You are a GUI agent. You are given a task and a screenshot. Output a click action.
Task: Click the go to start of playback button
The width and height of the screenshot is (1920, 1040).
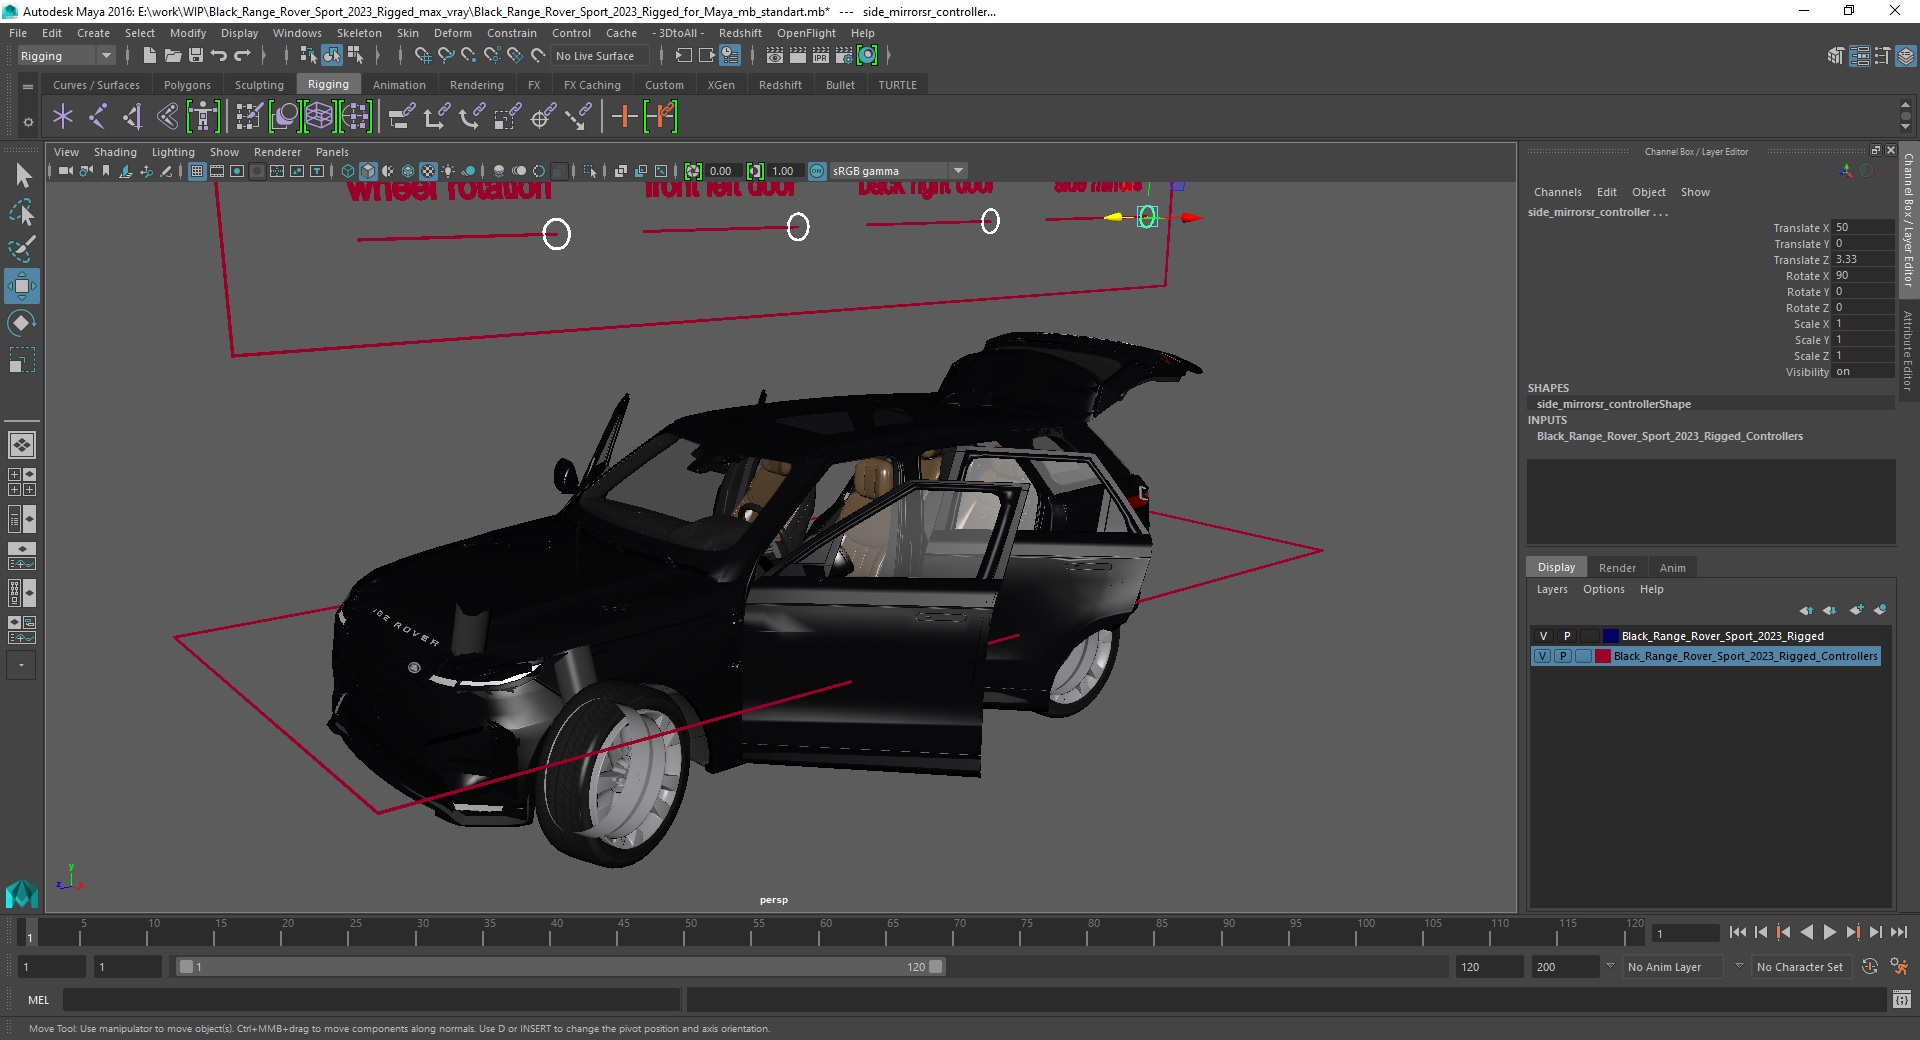(1738, 932)
